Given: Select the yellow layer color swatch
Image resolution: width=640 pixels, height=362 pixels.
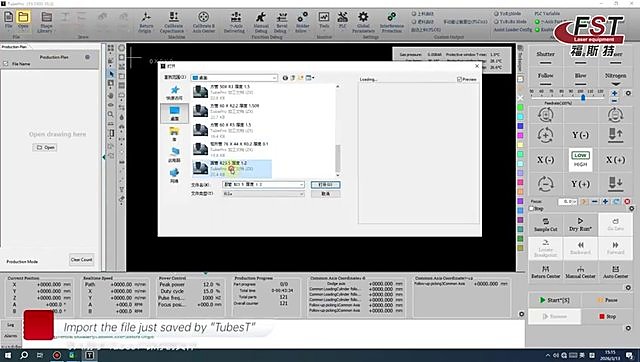Looking at the screenshot, I should [x=520, y=145].
